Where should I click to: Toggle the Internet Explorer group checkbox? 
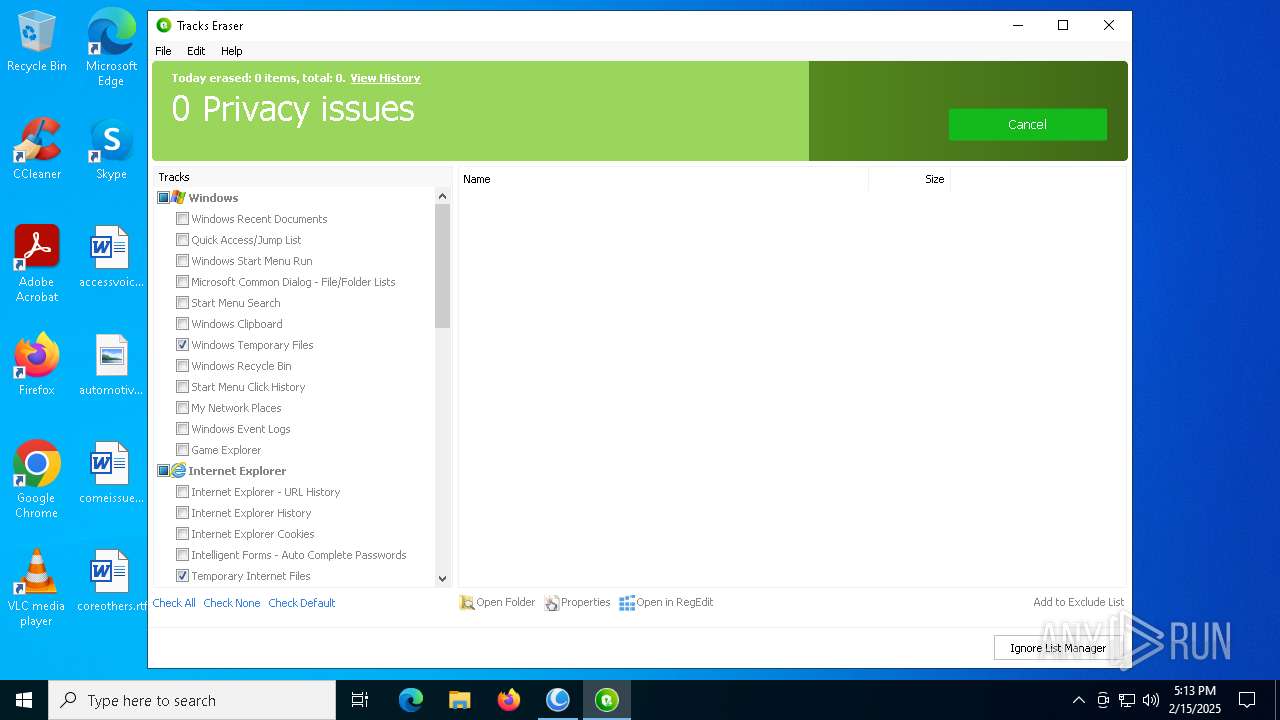(x=163, y=471)
